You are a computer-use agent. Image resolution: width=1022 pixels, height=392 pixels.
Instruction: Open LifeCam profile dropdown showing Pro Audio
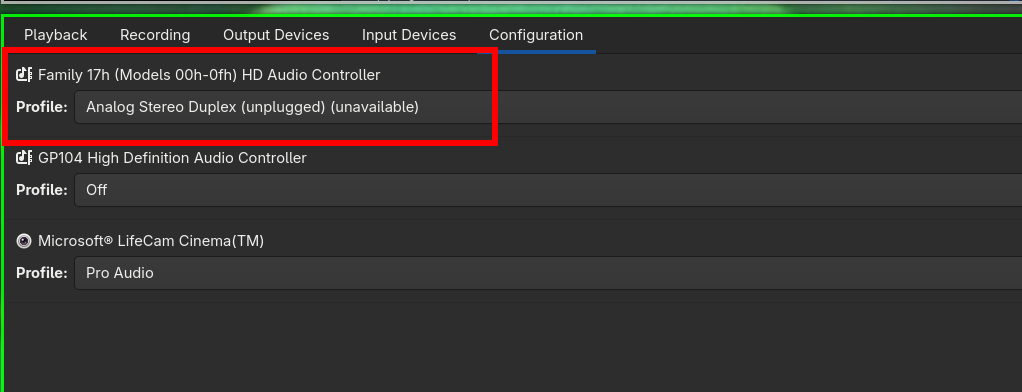pos(548,273)
